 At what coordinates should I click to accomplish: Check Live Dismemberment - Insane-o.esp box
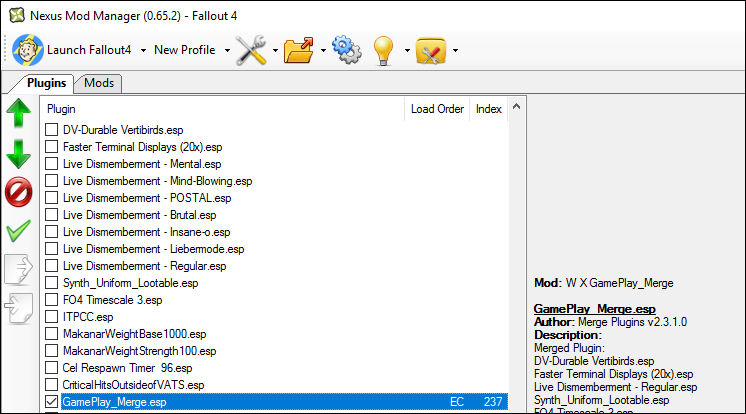tap(51, 232)
